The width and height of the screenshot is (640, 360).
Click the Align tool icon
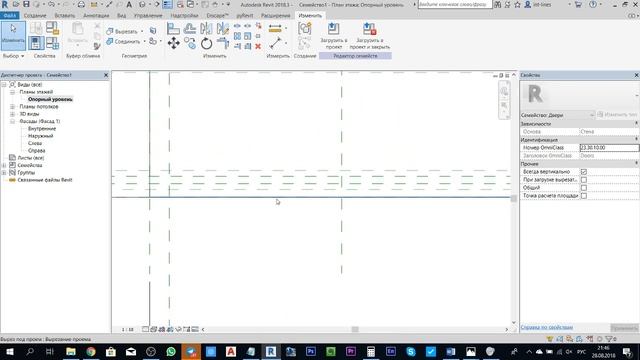pyautogui.click(x=173, y=29)
